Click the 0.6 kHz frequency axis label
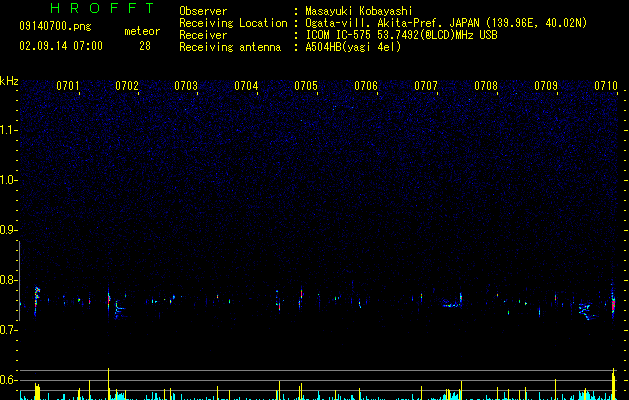The width and height of the screenshot is (629, 400). 9,380
